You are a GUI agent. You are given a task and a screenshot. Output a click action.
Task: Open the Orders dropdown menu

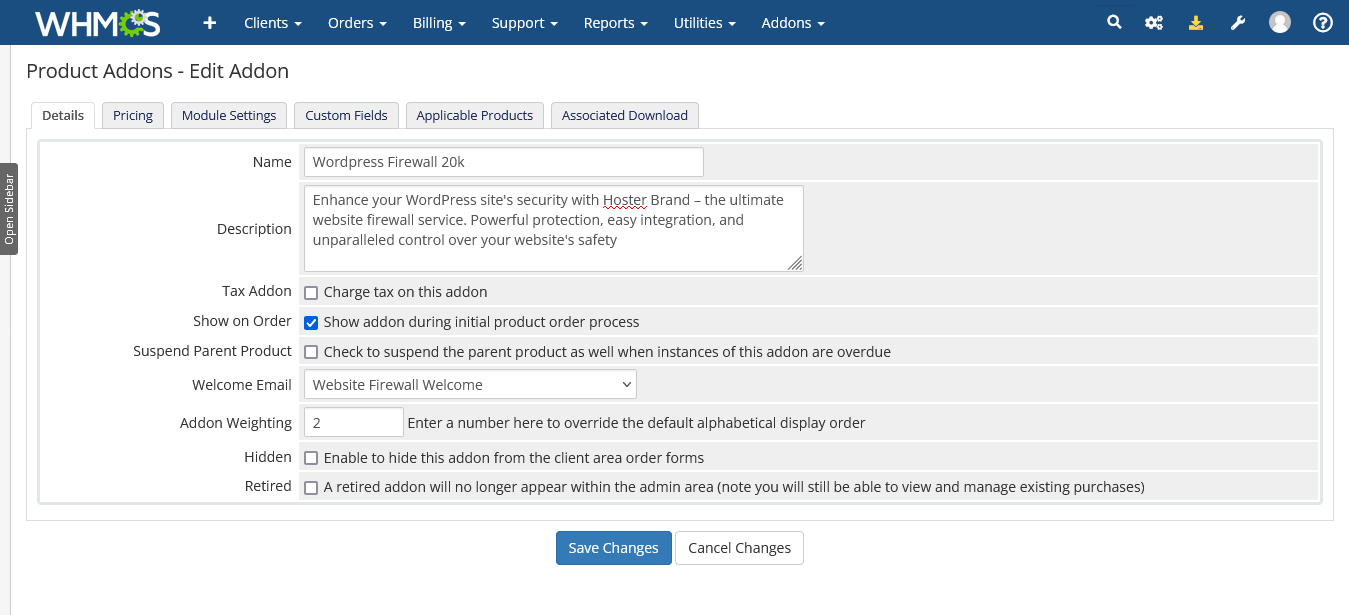(357, 23)
